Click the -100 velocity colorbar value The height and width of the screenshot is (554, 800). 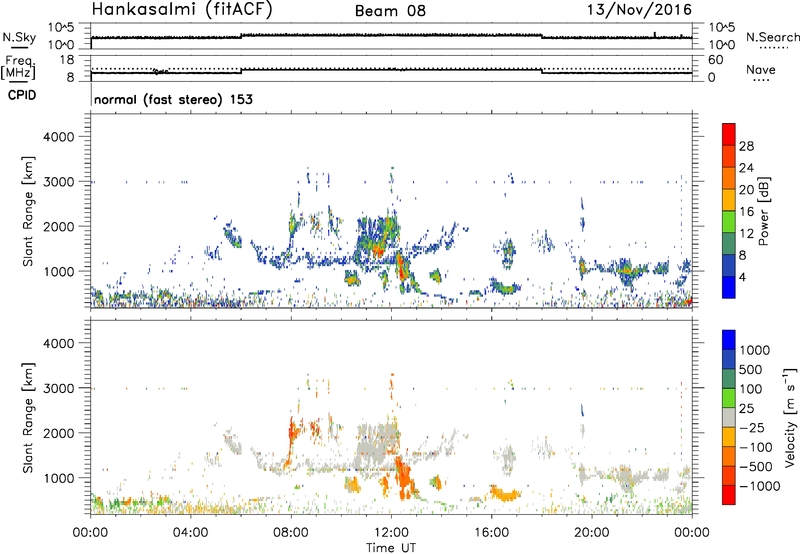[x=755, y=447]
